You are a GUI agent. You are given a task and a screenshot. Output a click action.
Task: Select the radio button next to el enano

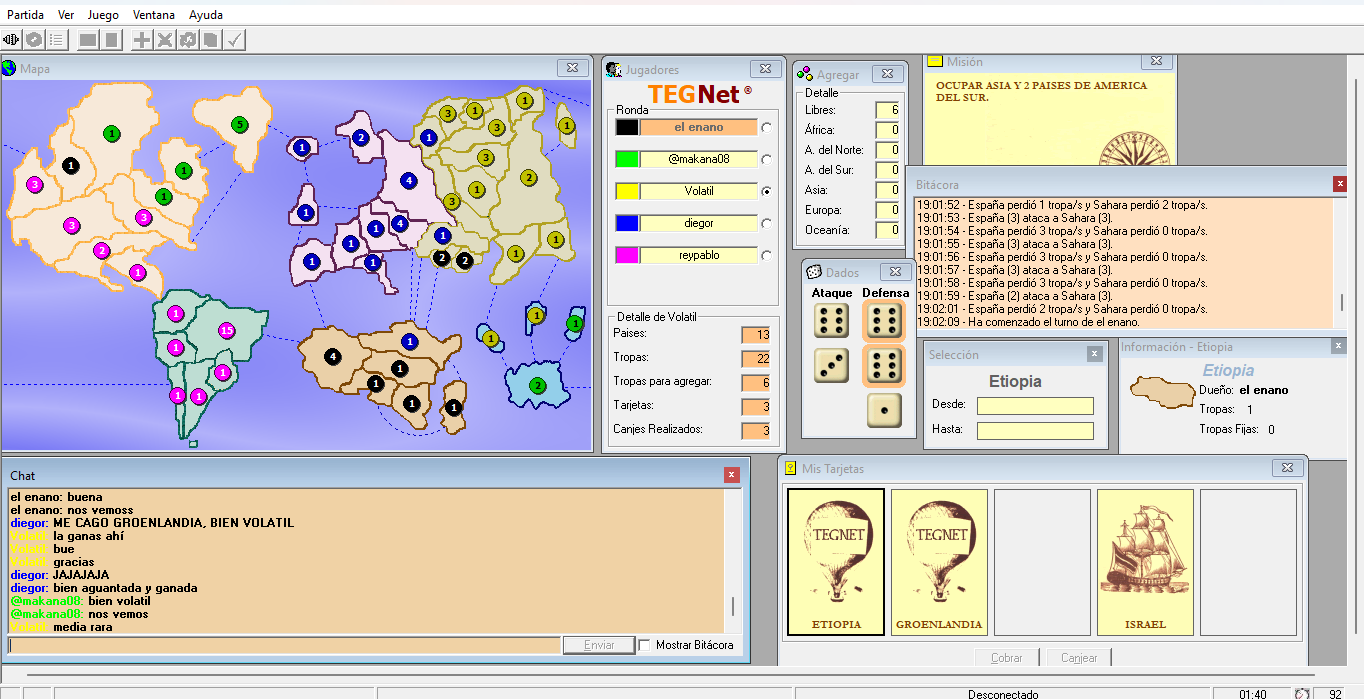pos(767,127)
